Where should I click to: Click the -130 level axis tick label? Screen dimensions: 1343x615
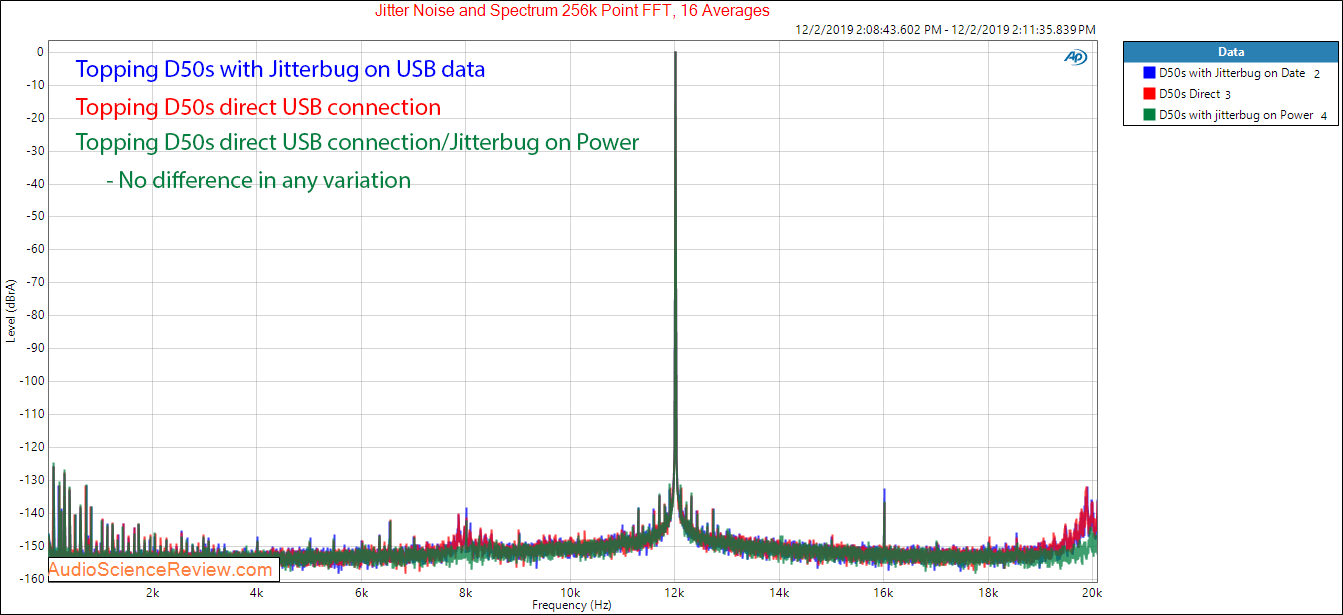click(x=32, y=480)
